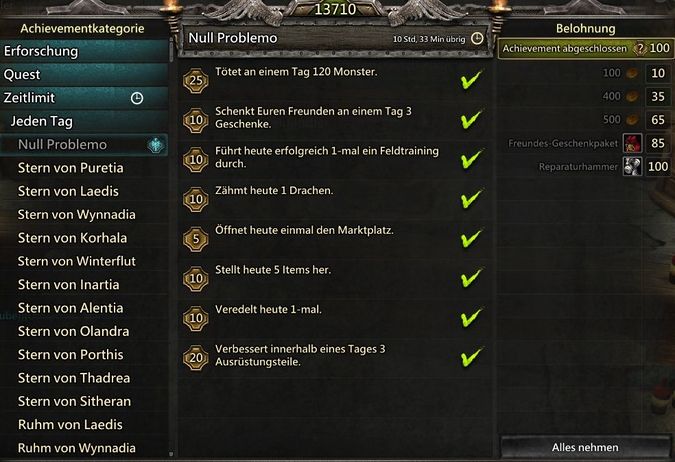Screen dimensions: 675x462
Task: Click the 5-point badge for Marktplatz task
Action: pos(196,239)
